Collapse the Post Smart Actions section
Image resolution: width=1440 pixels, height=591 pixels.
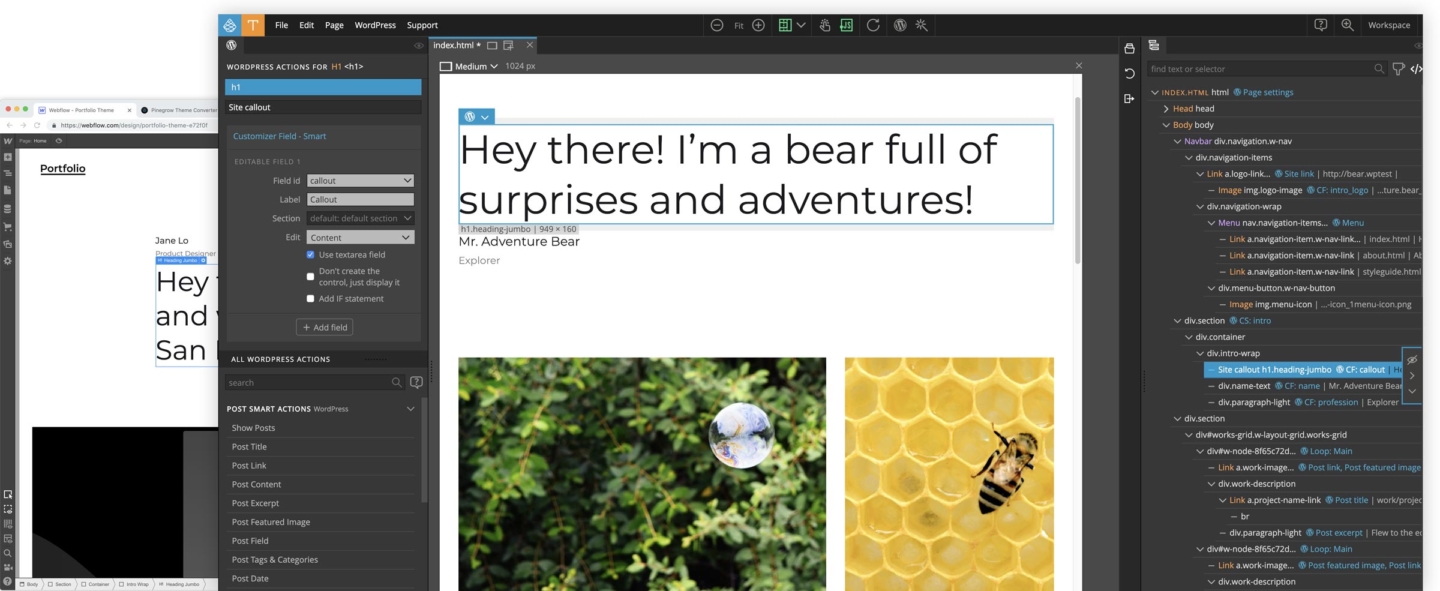tap(410, 409)
